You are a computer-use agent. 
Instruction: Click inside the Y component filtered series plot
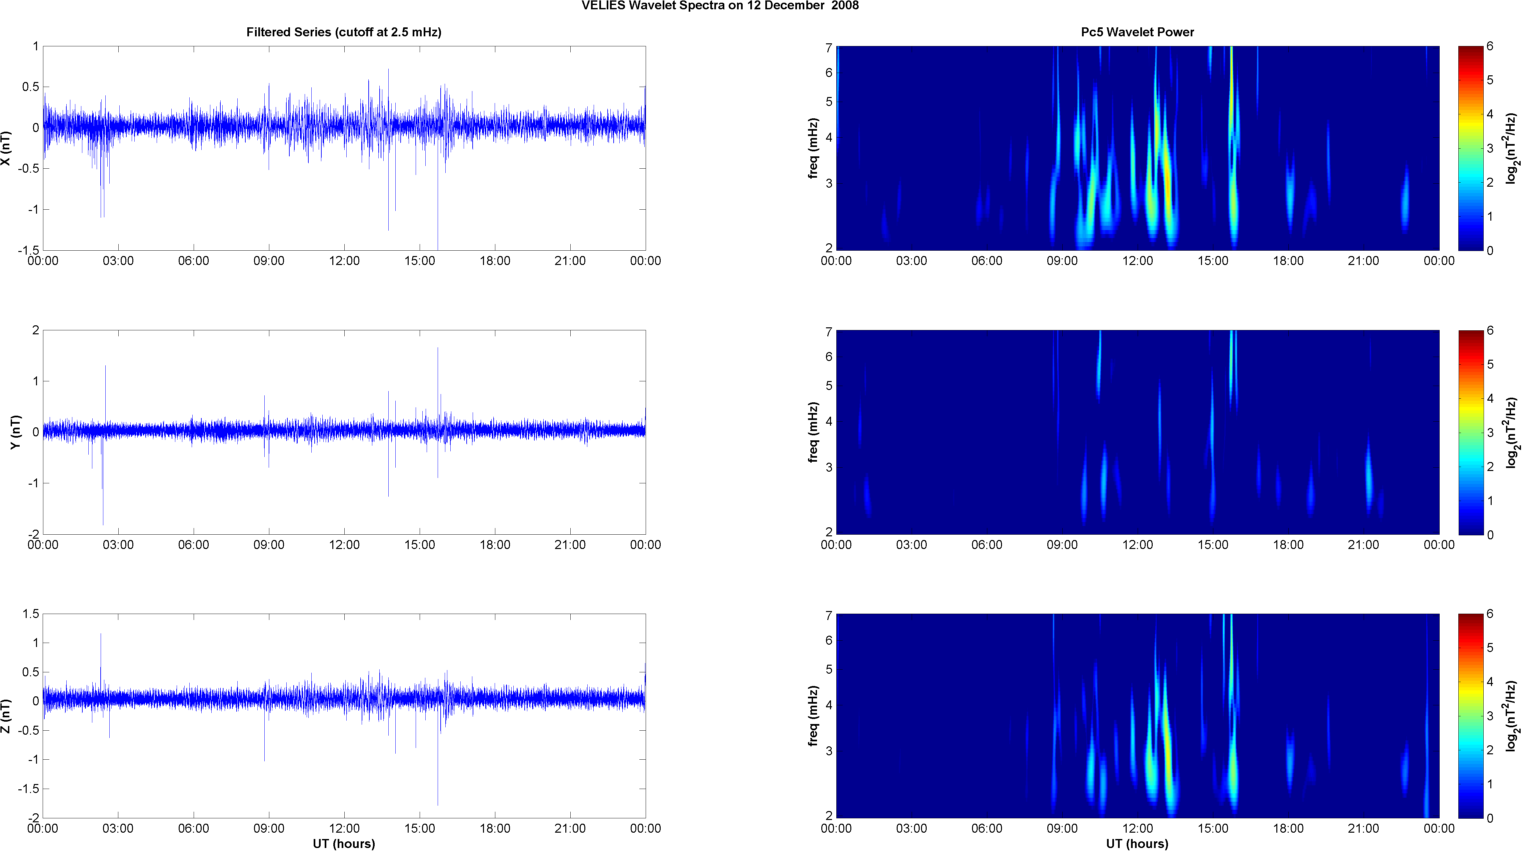pyautogui.click(x=344, y=432)
